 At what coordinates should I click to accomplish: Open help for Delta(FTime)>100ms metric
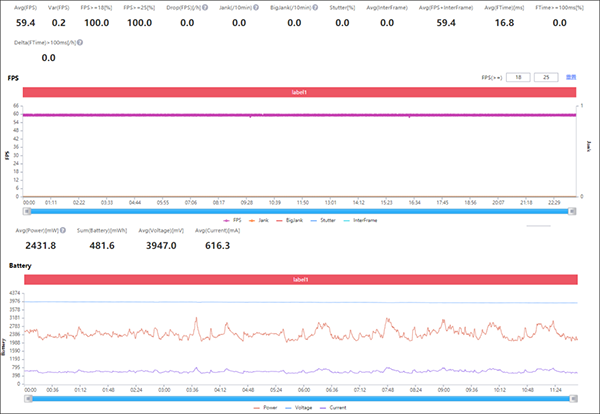(79, 44)
